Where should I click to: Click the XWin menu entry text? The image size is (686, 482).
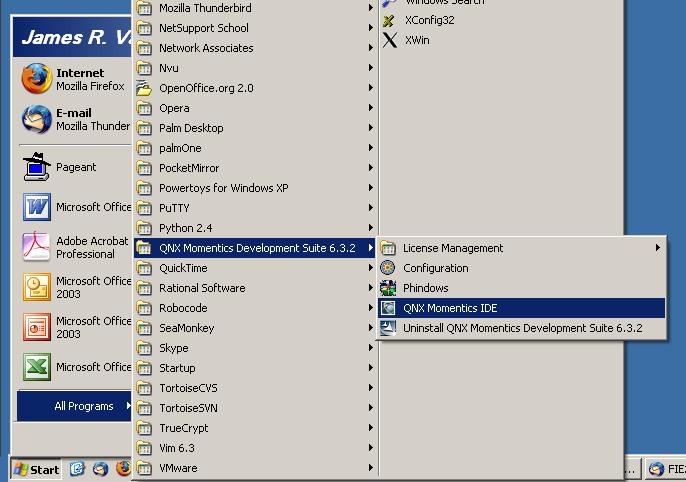click(417, 40)
